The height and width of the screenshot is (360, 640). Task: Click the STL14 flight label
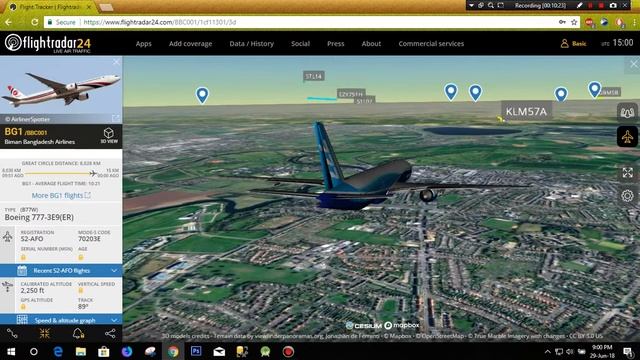click(313, 76)
